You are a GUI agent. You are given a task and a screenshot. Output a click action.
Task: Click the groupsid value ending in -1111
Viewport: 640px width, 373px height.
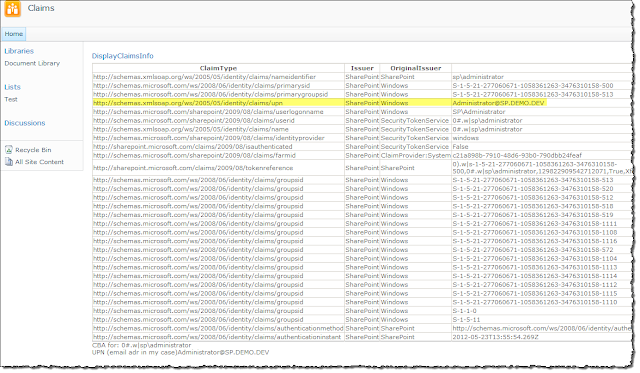coord(535,224)
